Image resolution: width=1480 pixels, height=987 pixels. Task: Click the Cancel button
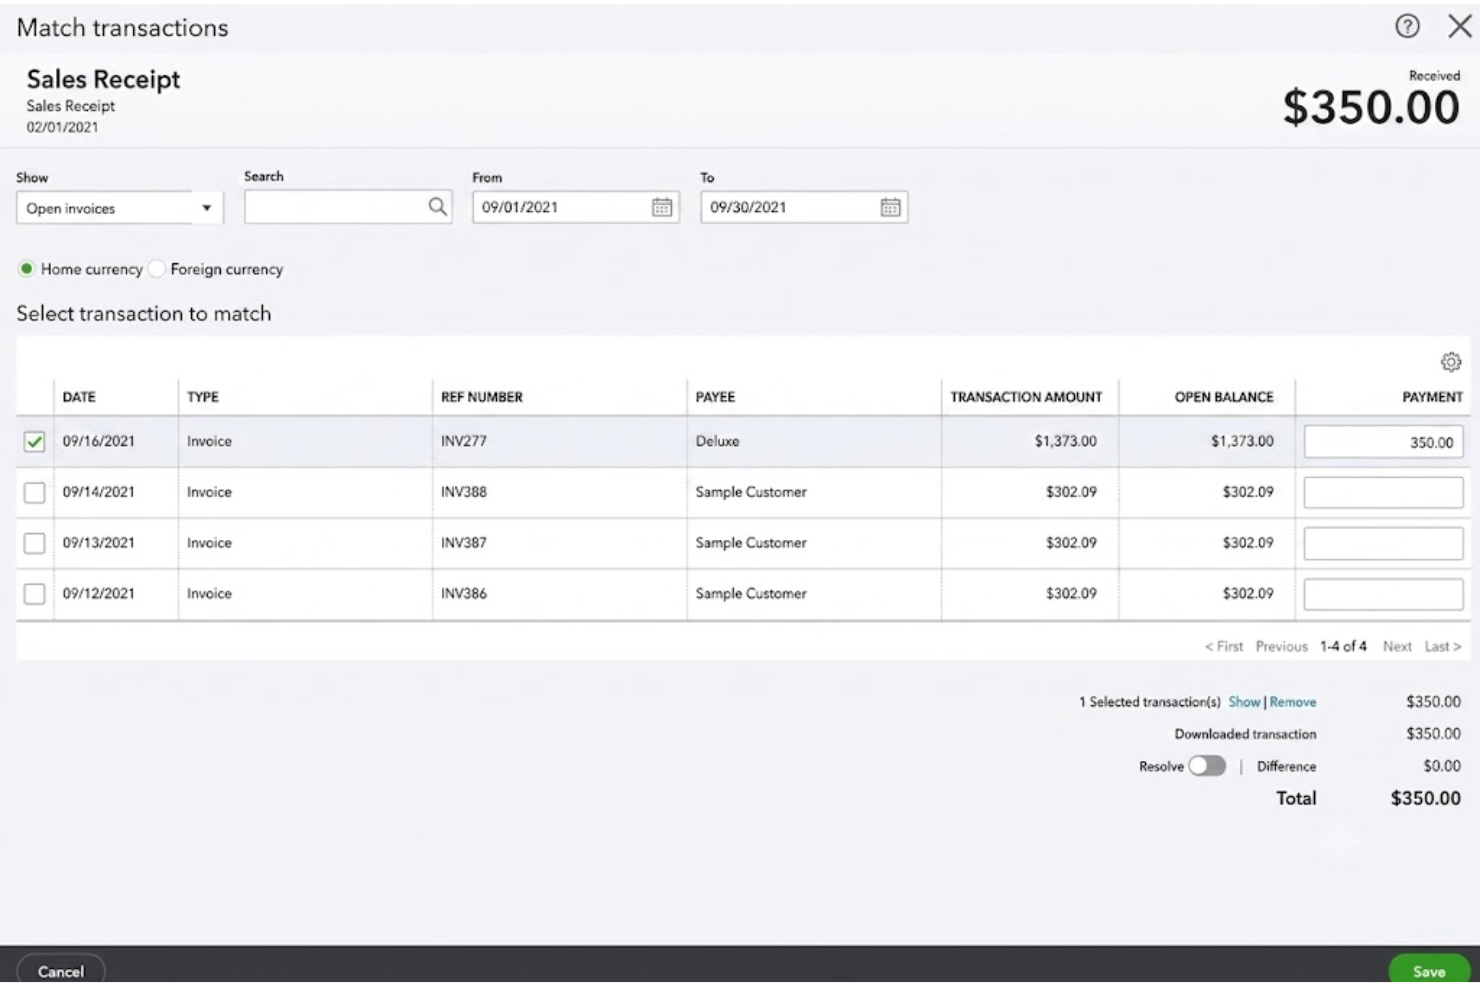(61, 971)
